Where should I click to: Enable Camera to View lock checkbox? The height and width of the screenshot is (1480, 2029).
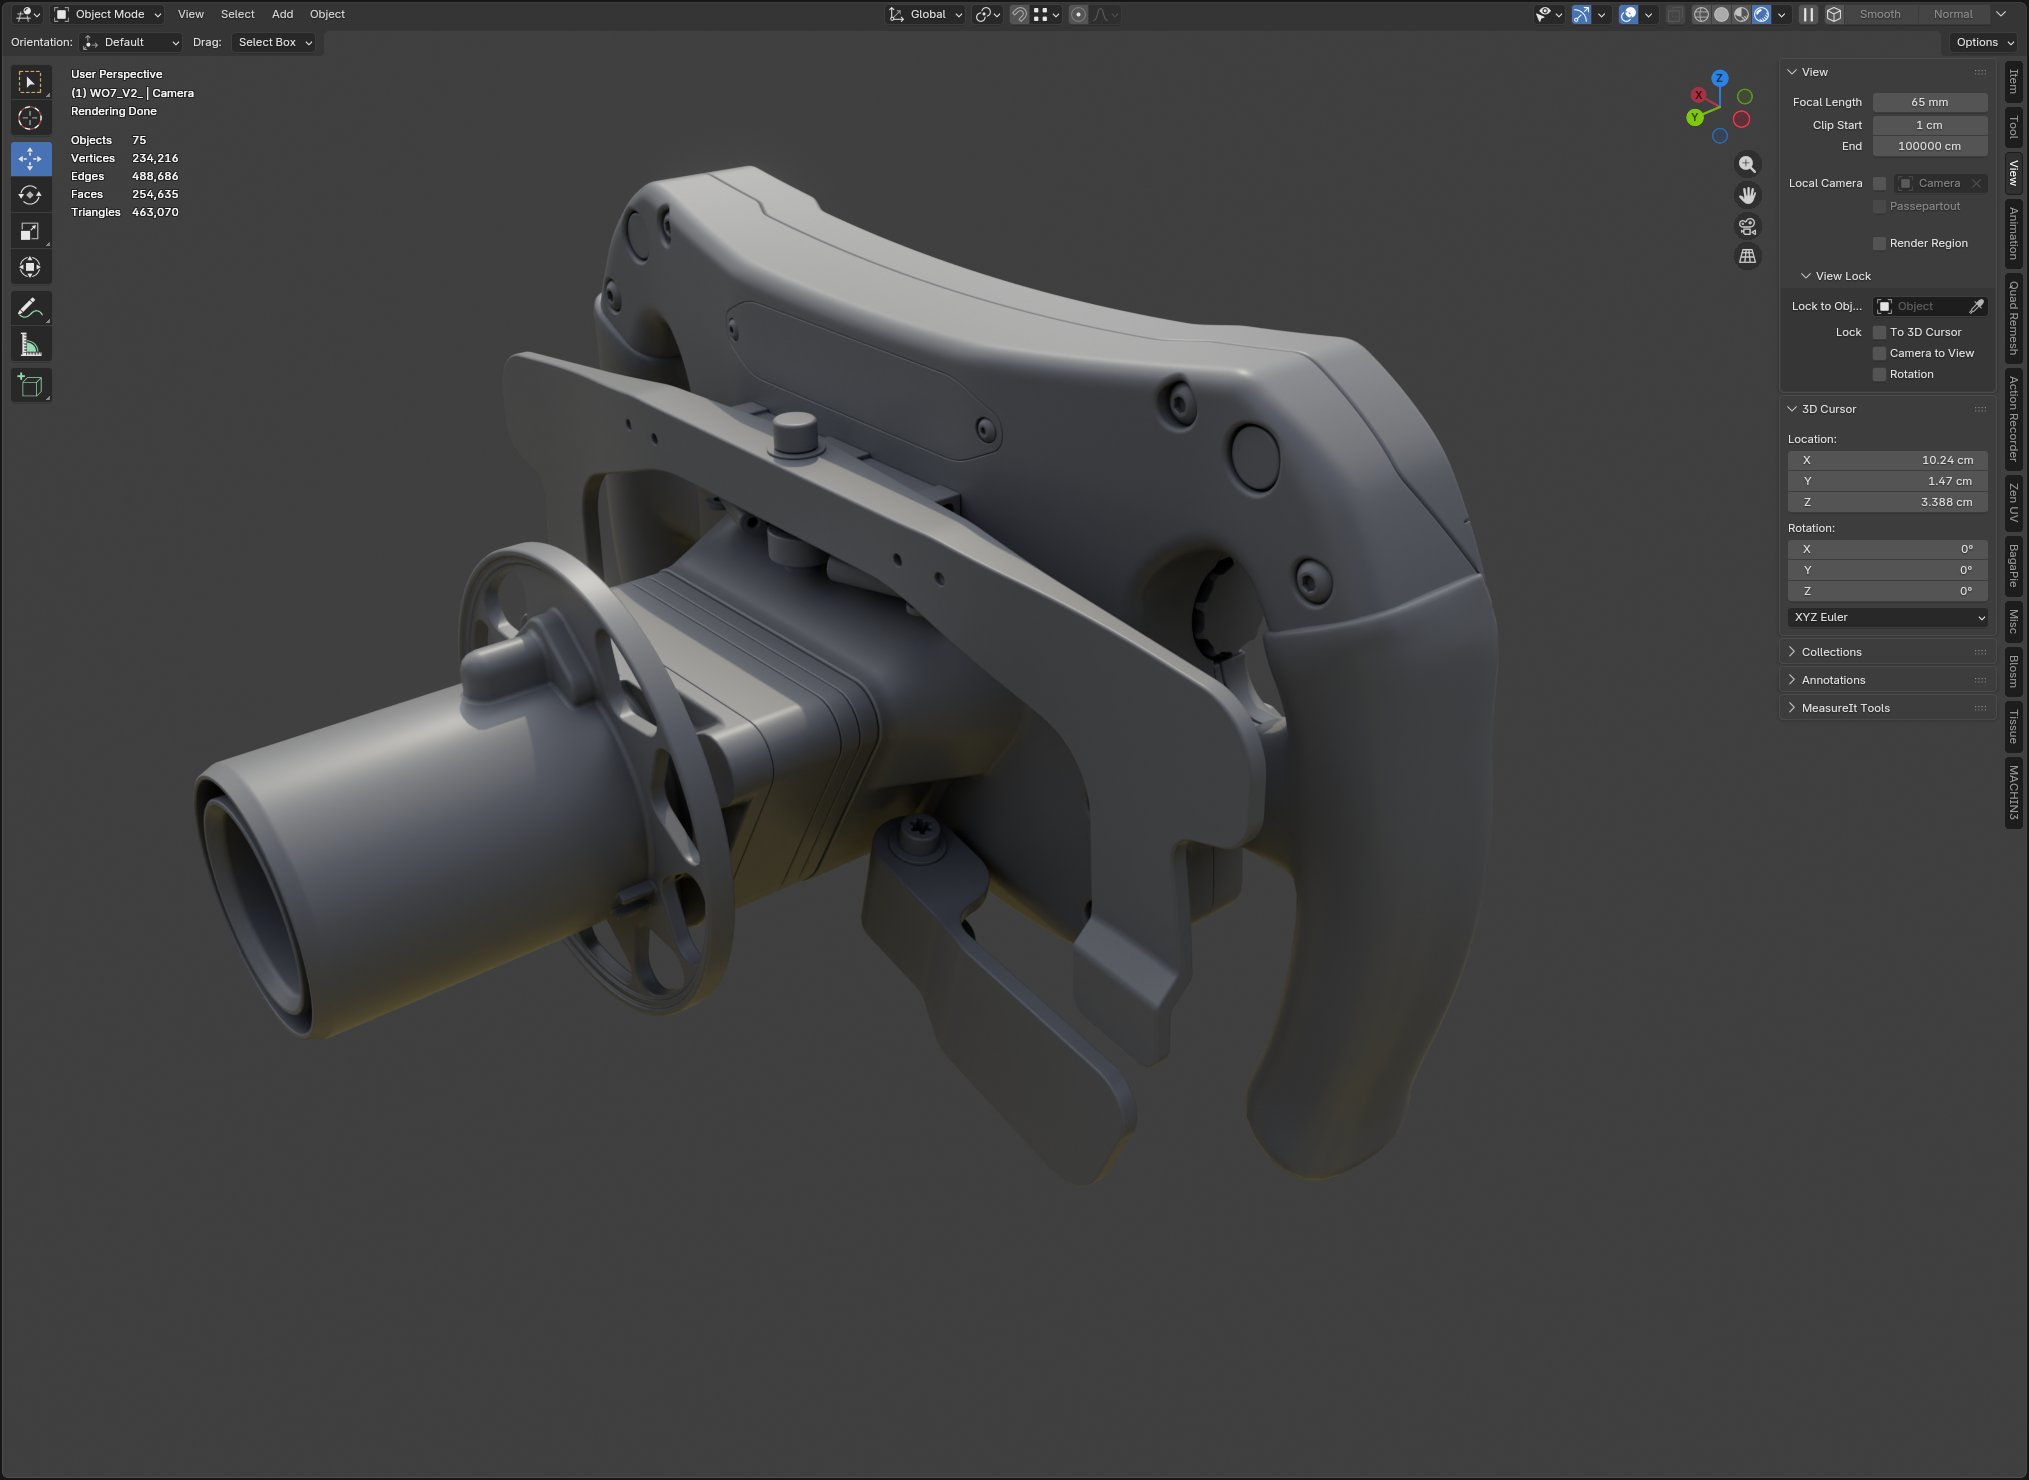[1879, 353]
